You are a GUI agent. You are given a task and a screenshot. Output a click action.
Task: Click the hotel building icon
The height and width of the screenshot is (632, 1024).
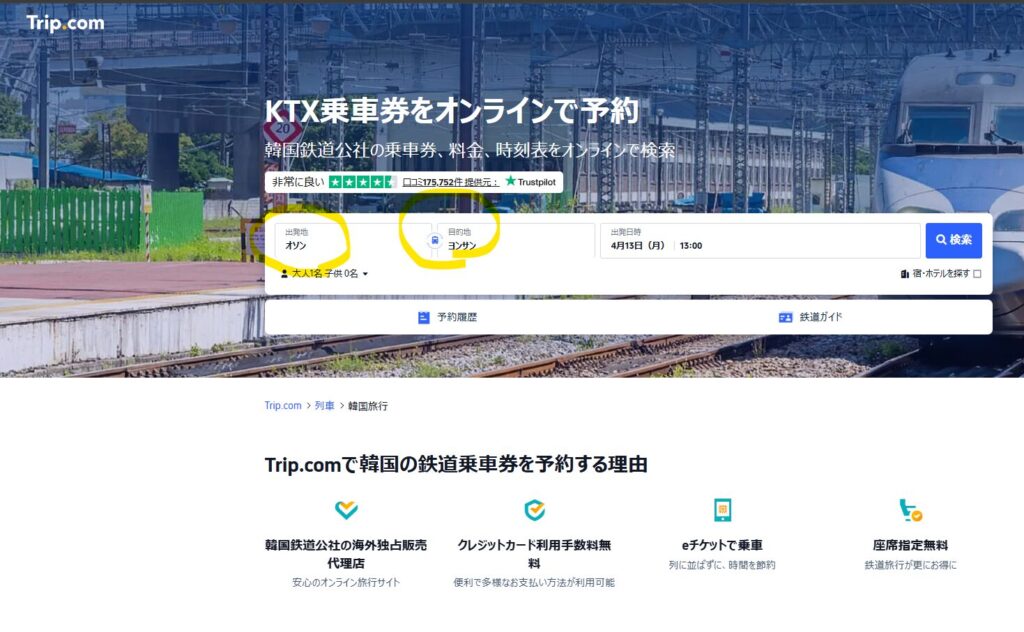coord(904,274)
